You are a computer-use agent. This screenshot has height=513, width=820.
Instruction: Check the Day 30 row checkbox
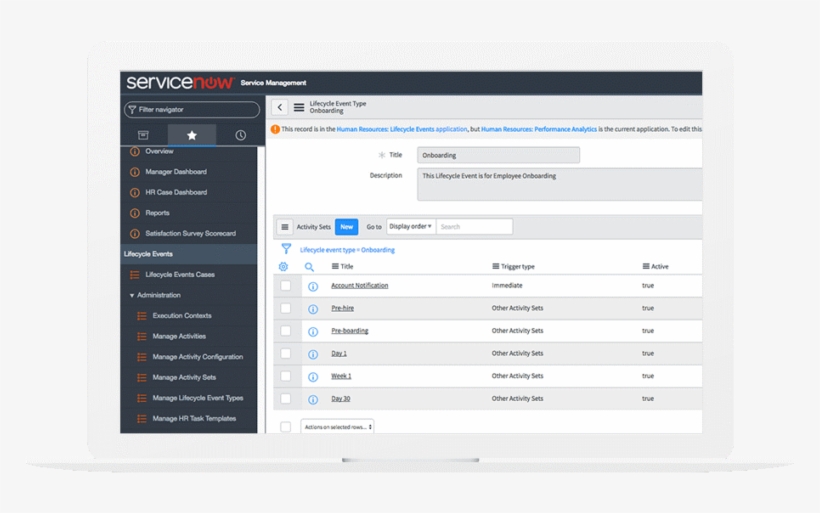tap(286, 398)
